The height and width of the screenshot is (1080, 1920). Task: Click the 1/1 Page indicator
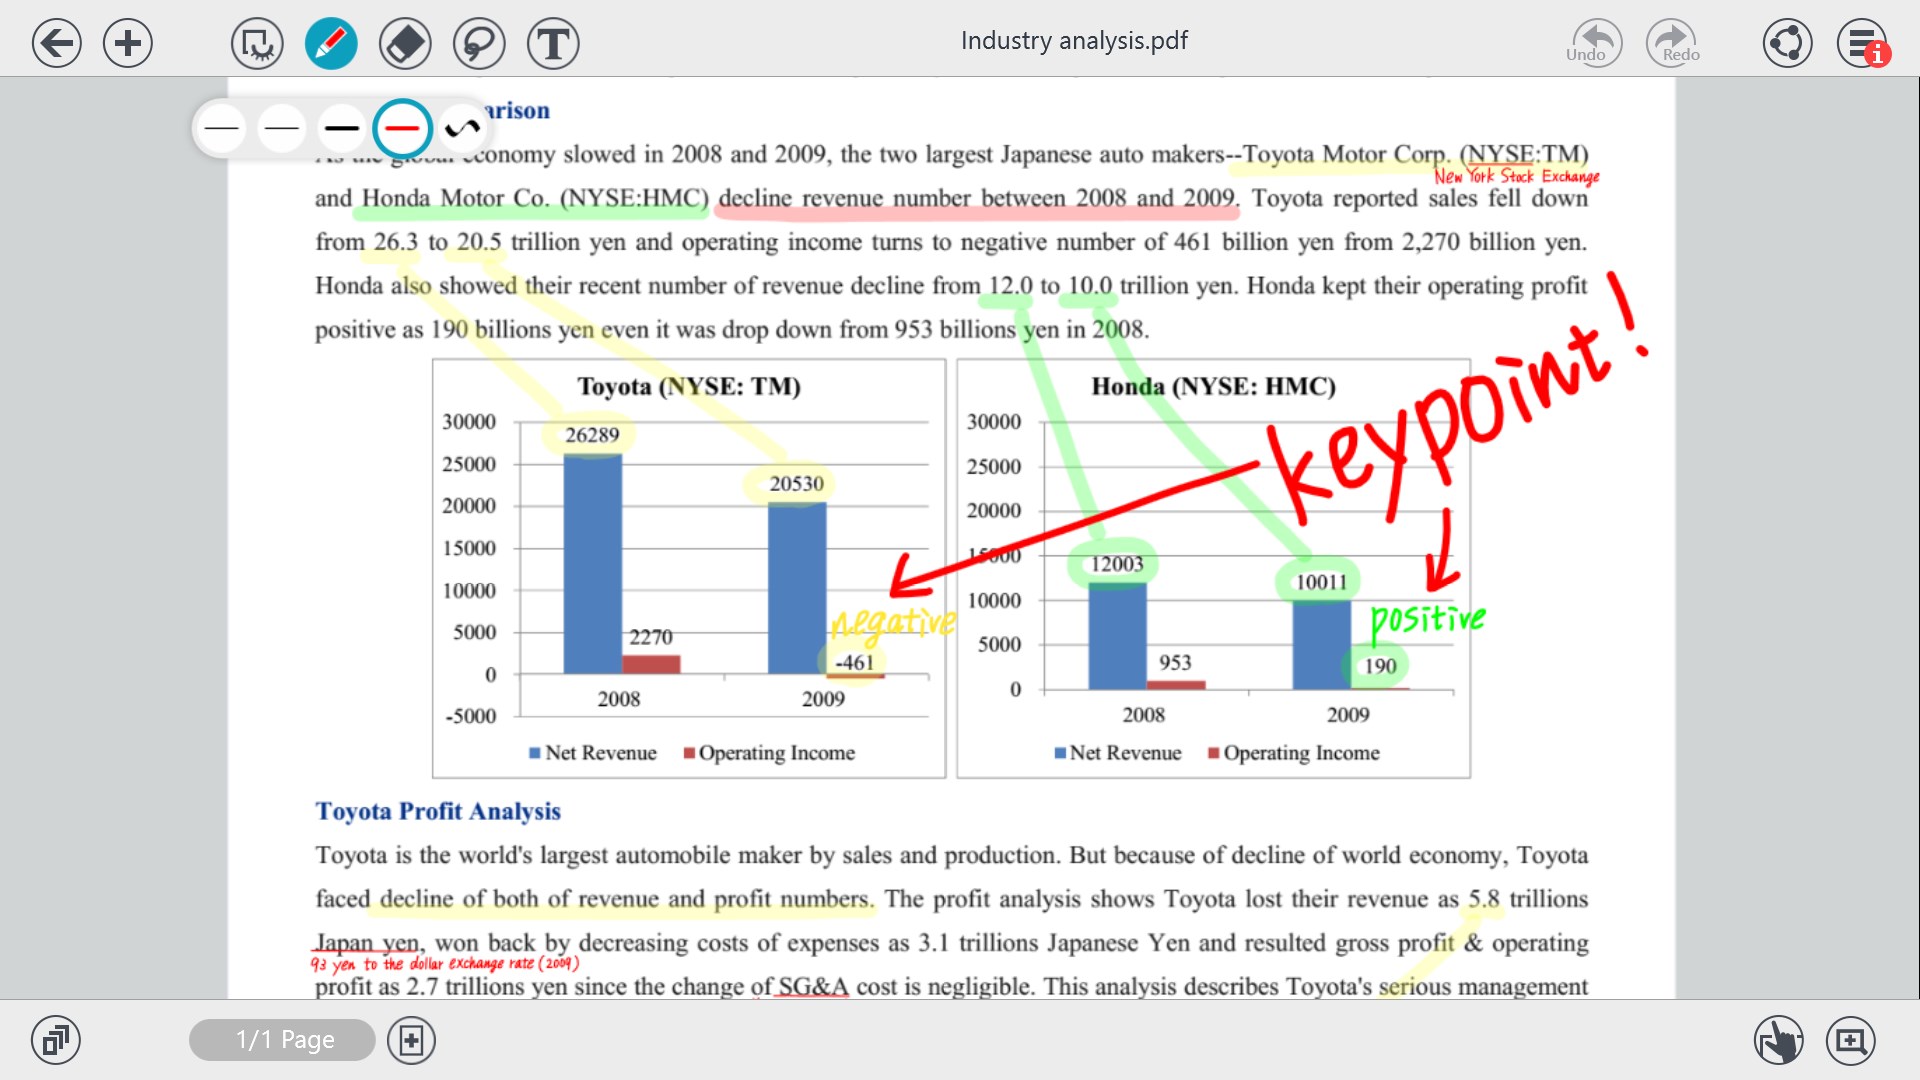click(x=282, y=1040)
